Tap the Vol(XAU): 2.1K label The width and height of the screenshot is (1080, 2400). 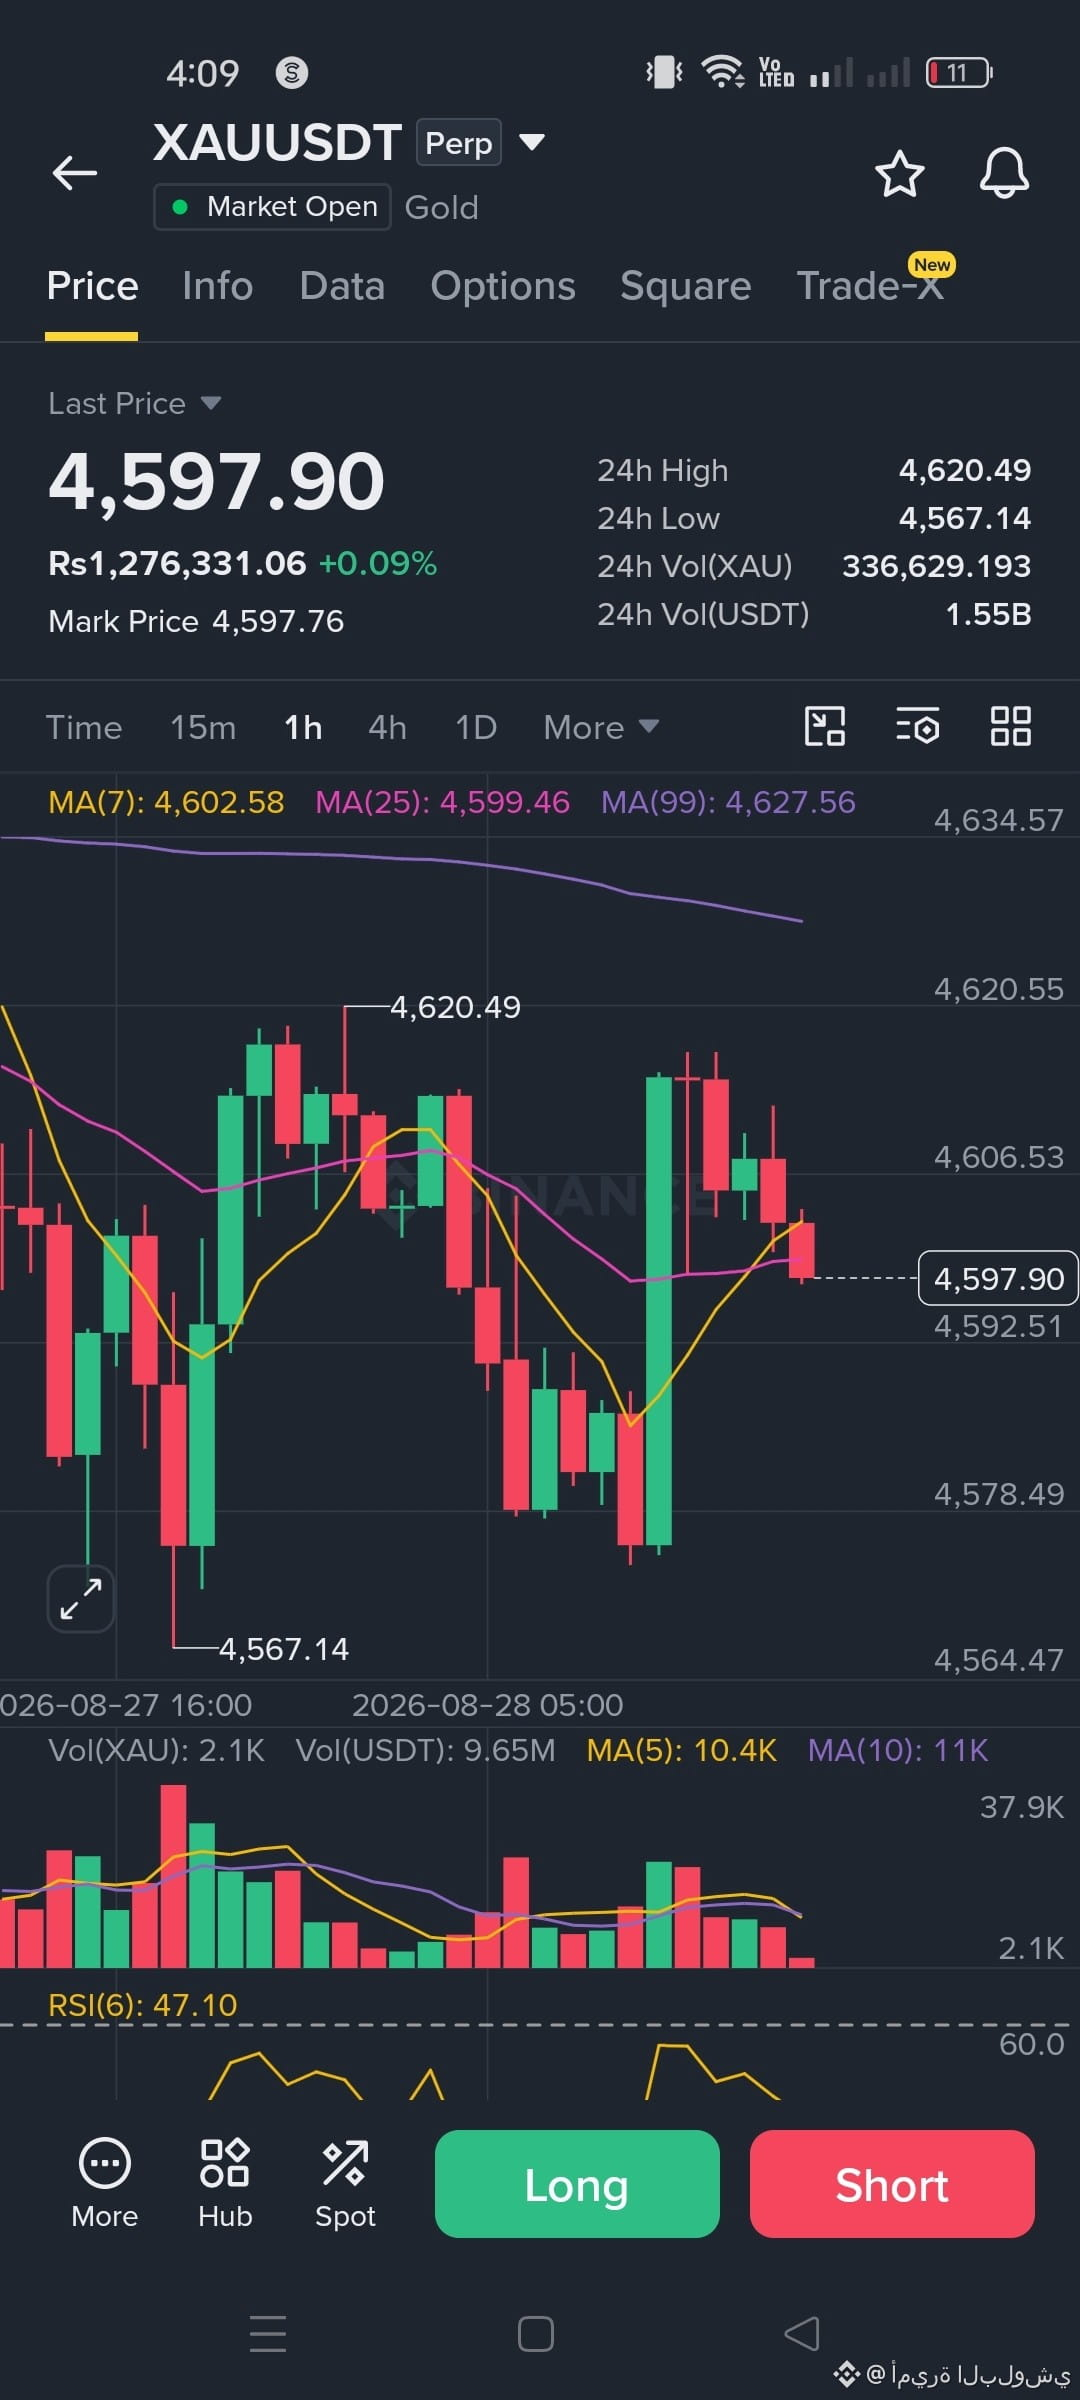coord(157,1750)
